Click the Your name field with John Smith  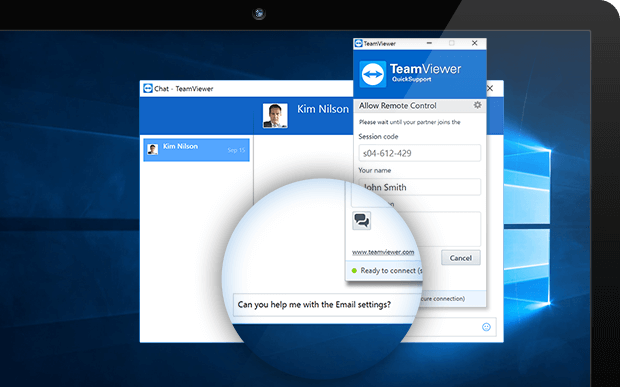[420, 187]
